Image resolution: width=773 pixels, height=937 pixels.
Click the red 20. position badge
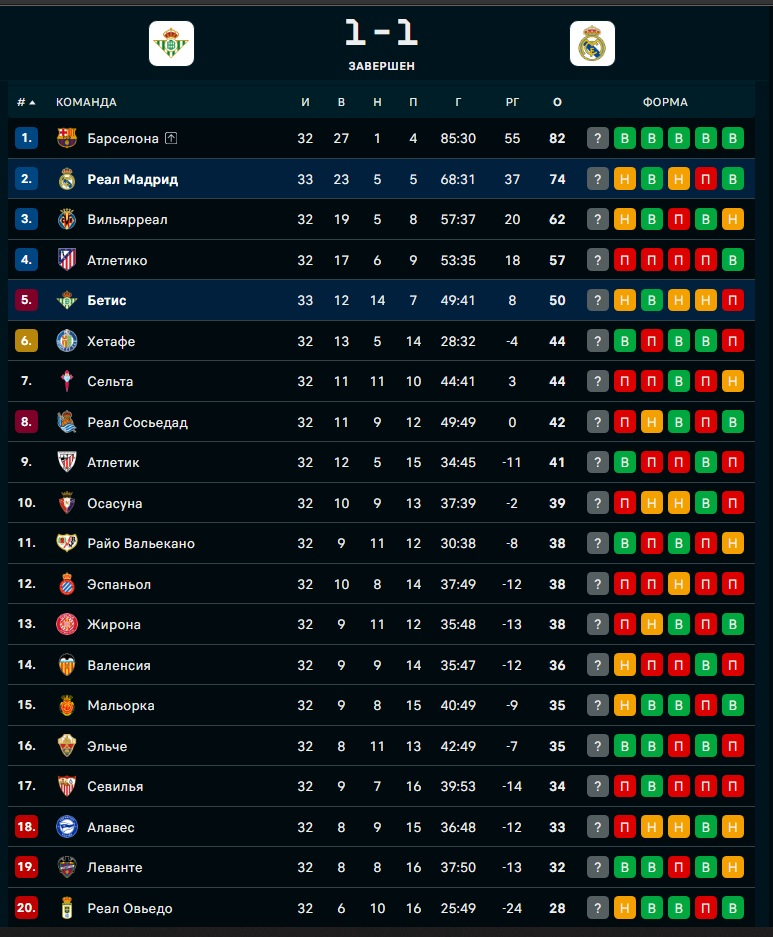coord(27,908)
